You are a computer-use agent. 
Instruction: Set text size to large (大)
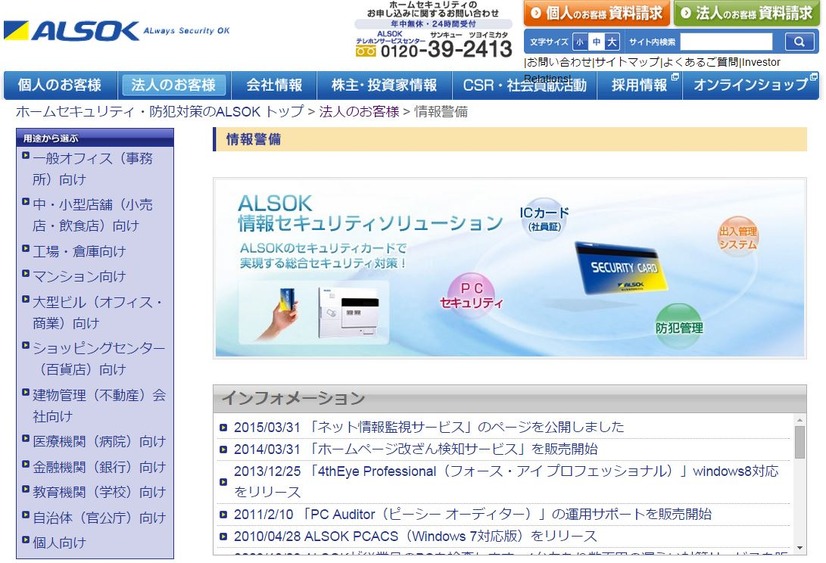coord(612,42)
